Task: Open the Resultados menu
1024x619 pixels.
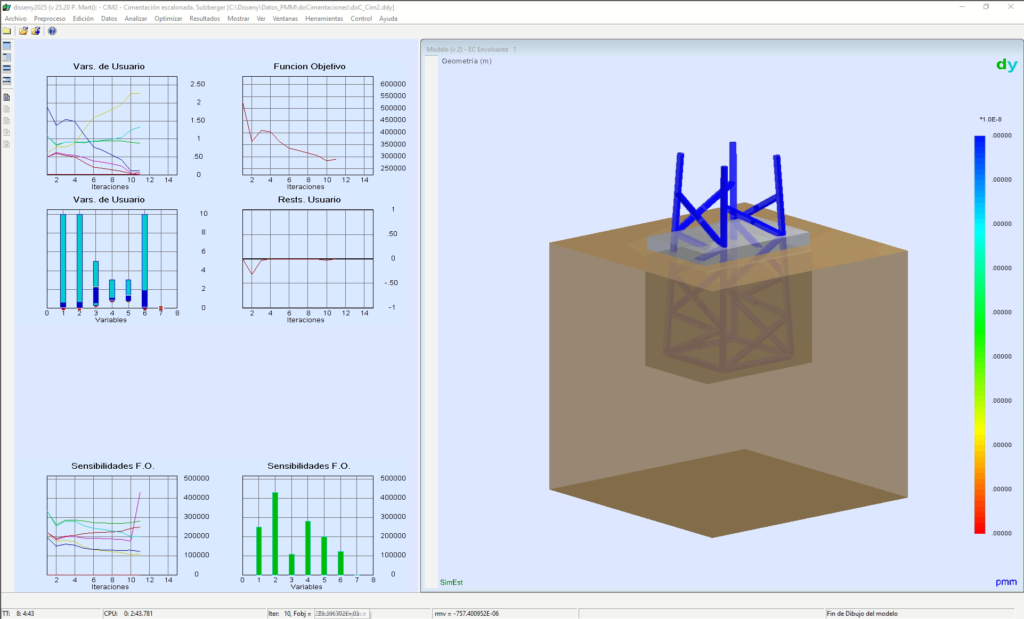Action: coord(204,19)
